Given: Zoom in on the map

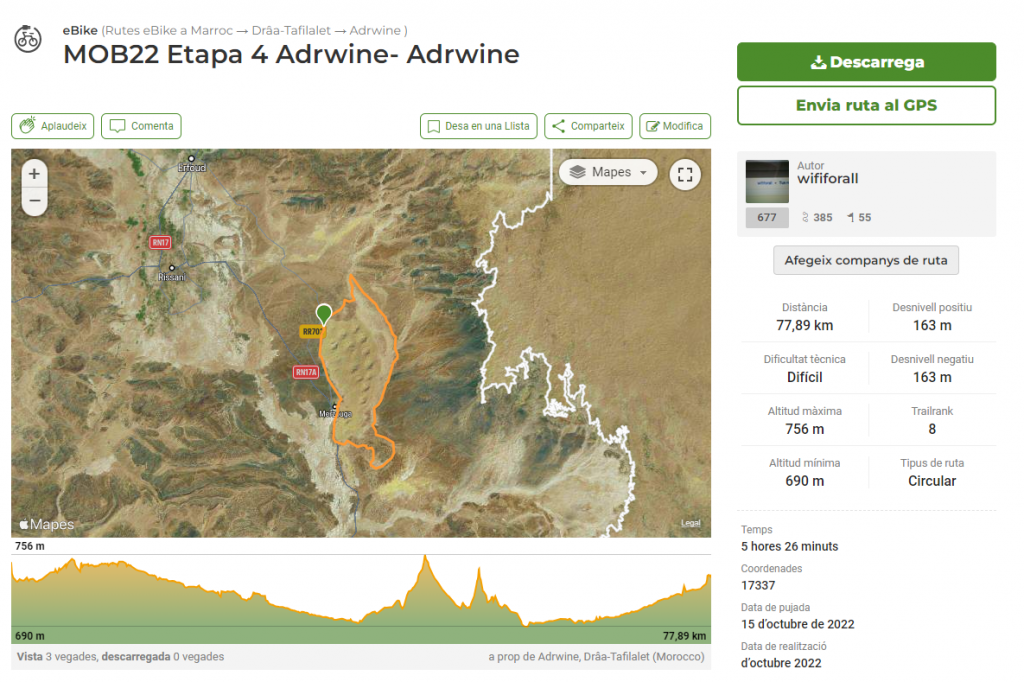Looking at the screenshot, I should tap(34, 174).
